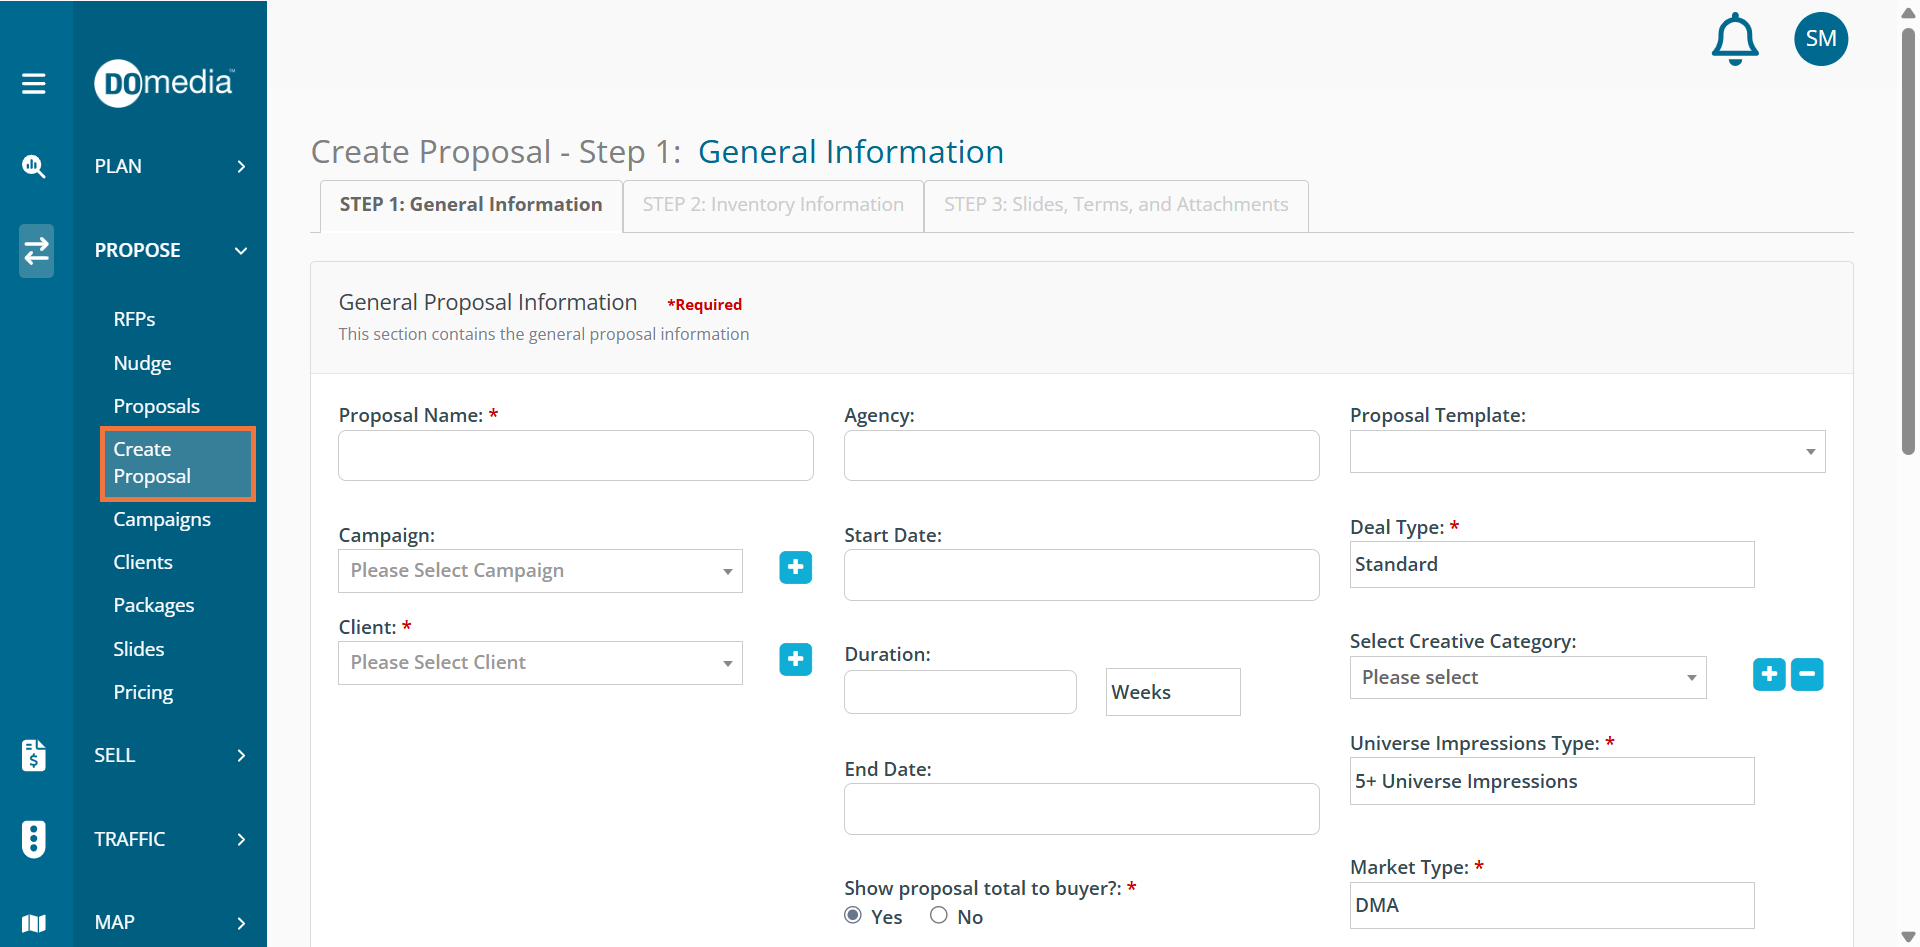Click the Traffic light icon
This screenshot has width=1920, height=947.
(34, 839)
